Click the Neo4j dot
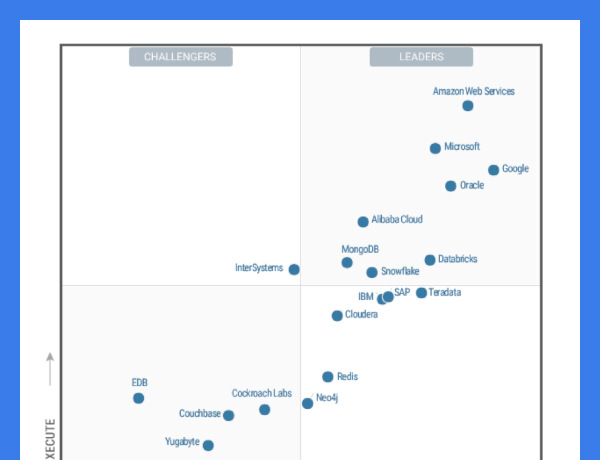 [x=308, y=404]
